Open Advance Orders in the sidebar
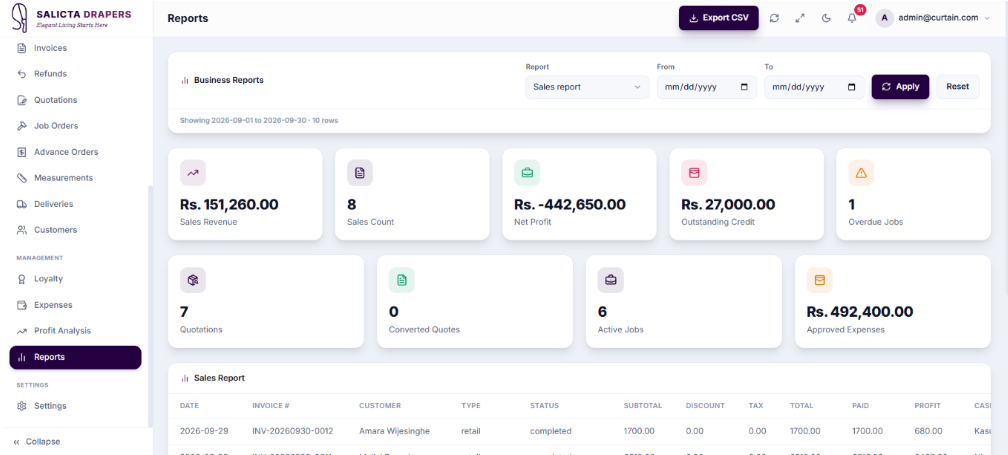The image size is (1008, 455). click(x=75, y=152)
